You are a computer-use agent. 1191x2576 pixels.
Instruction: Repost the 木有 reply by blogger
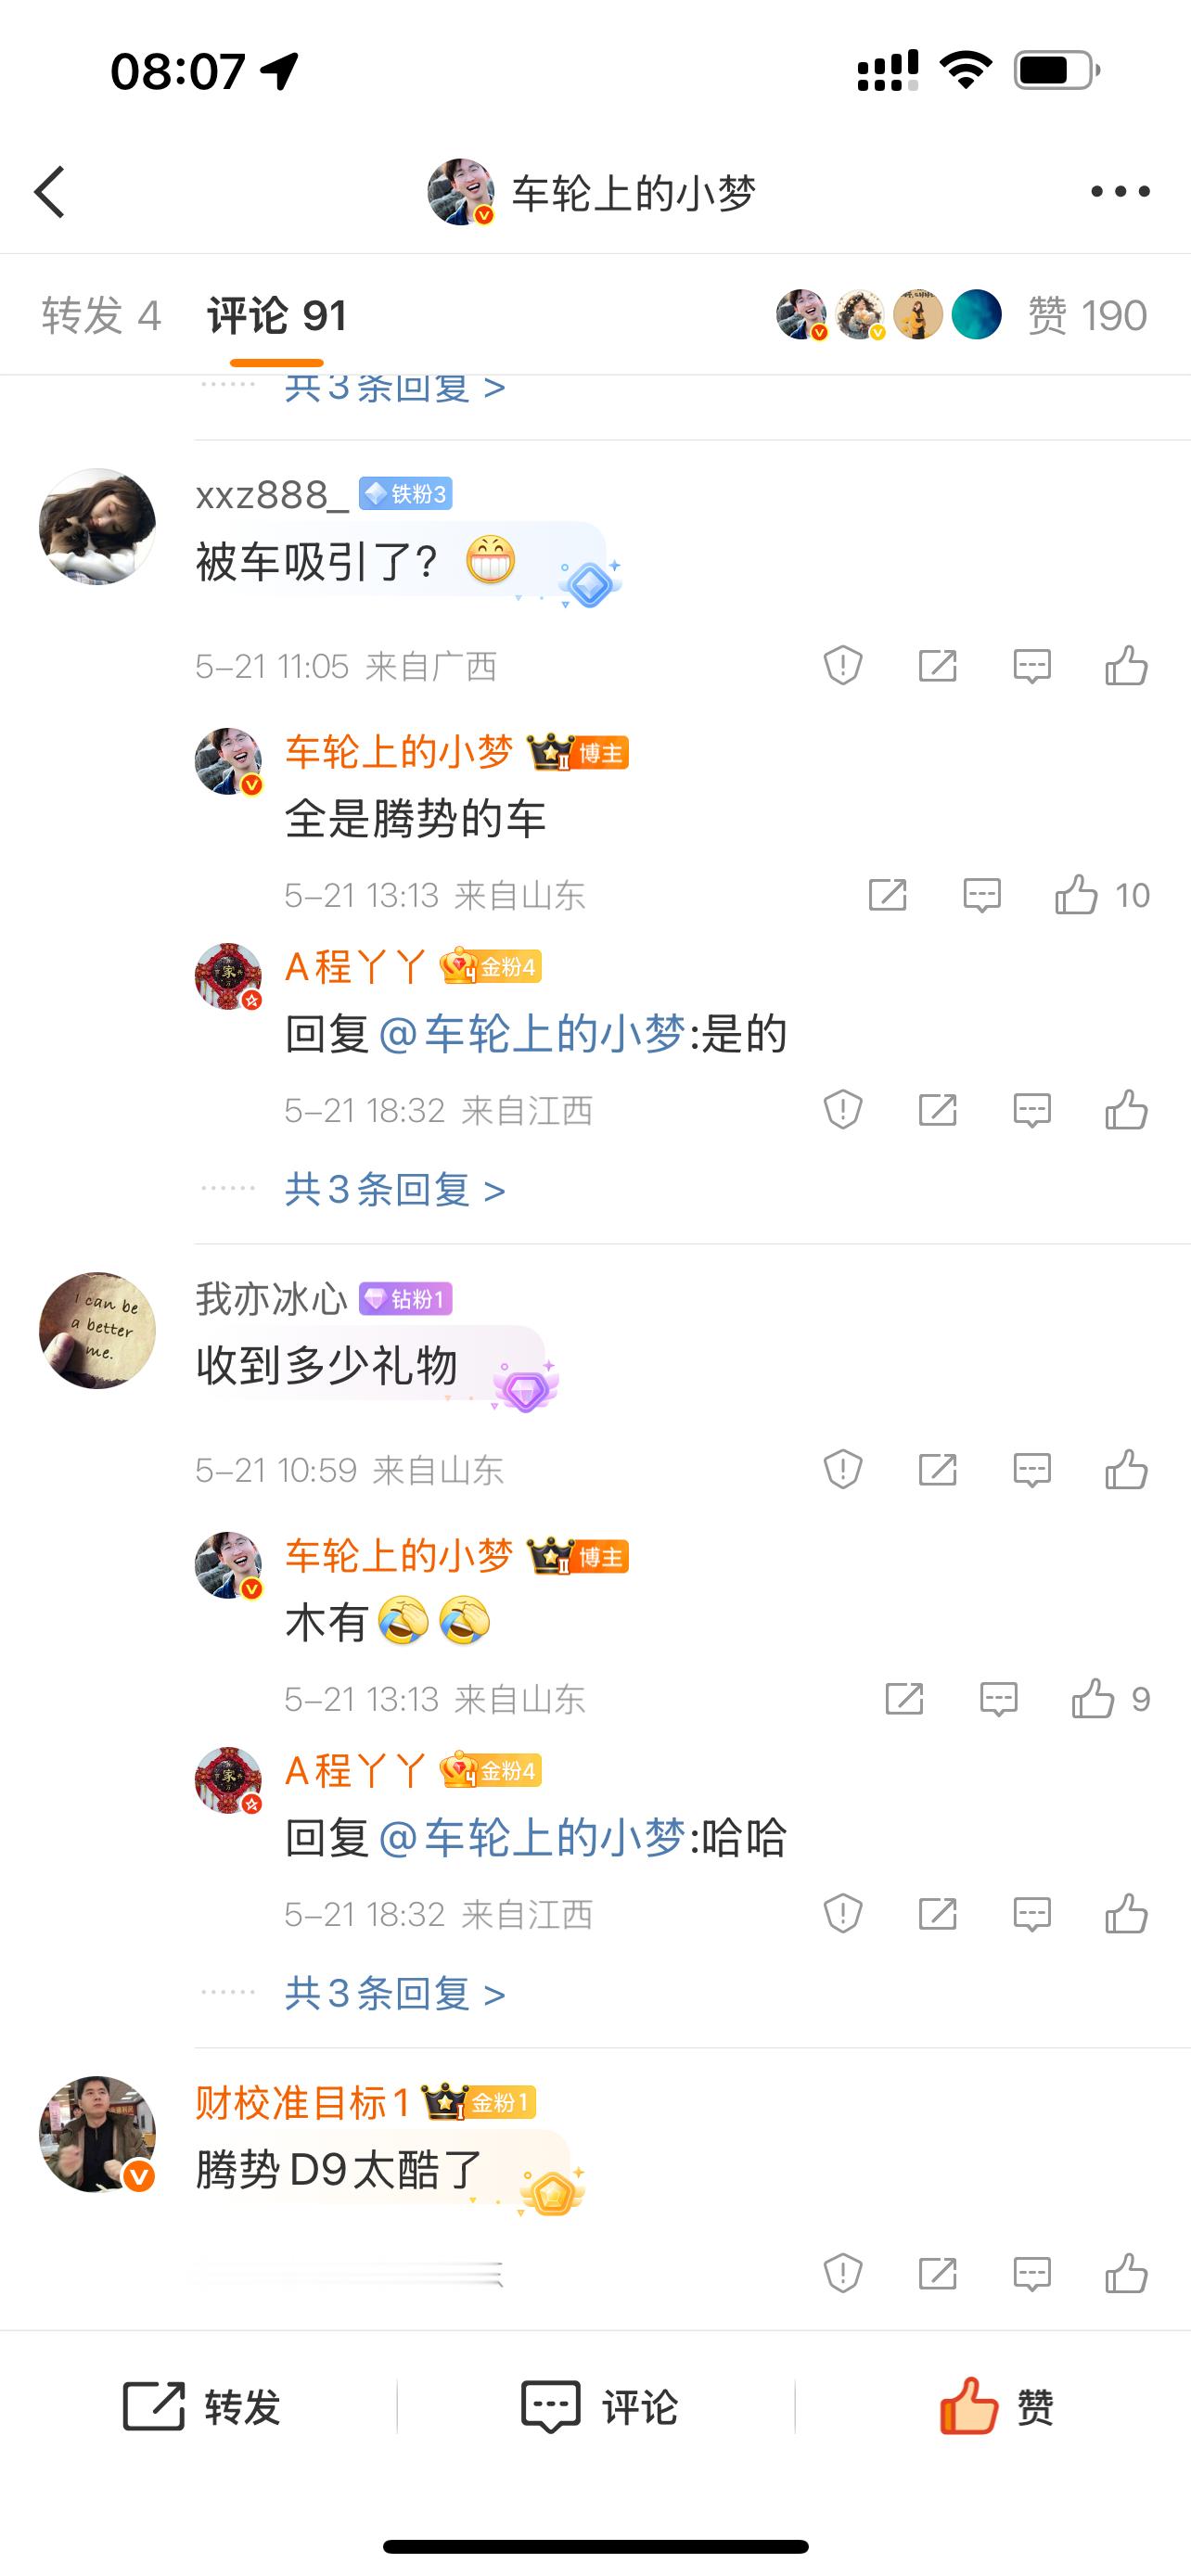(904, 1699)
